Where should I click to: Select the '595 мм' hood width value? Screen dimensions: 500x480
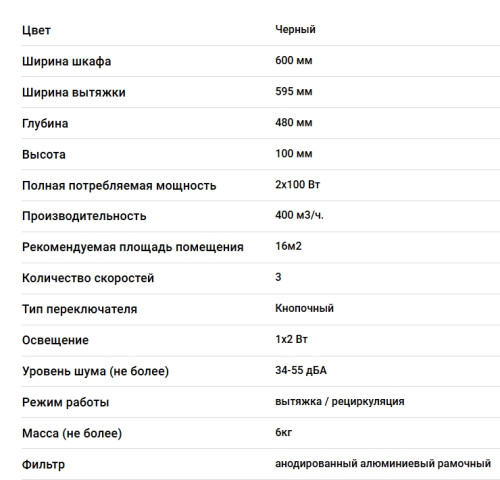click(x=294, y=91)
